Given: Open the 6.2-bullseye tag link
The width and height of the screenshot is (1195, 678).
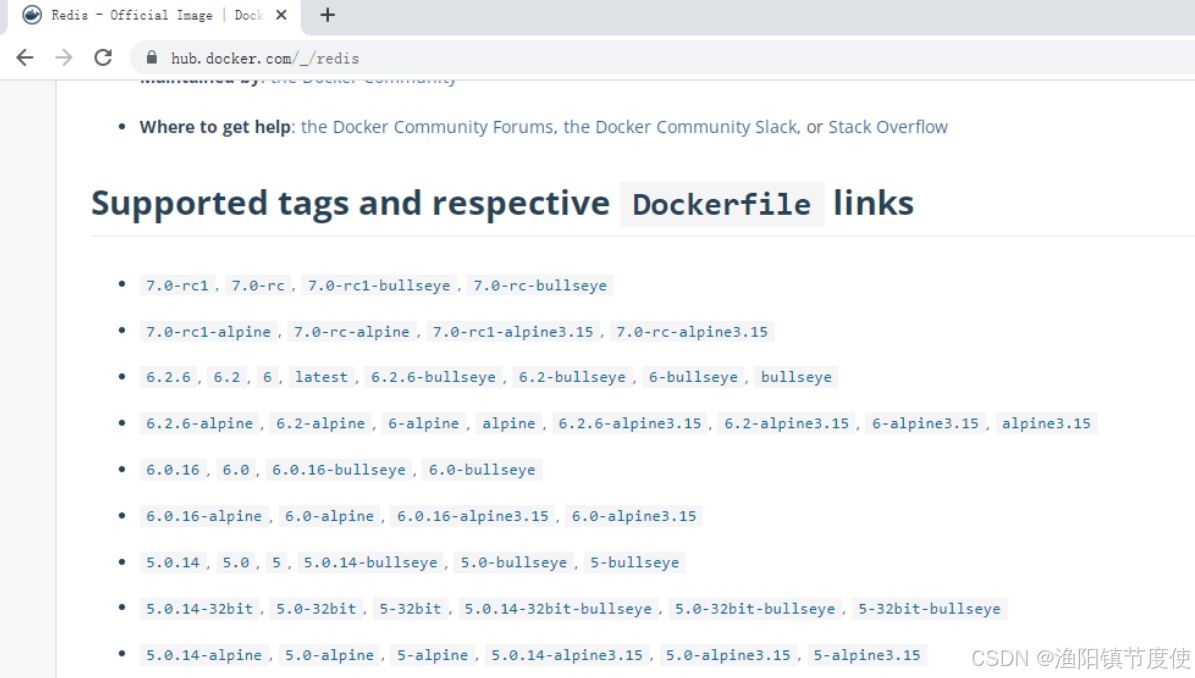Looking at the screenshot, I should (572, 377).
